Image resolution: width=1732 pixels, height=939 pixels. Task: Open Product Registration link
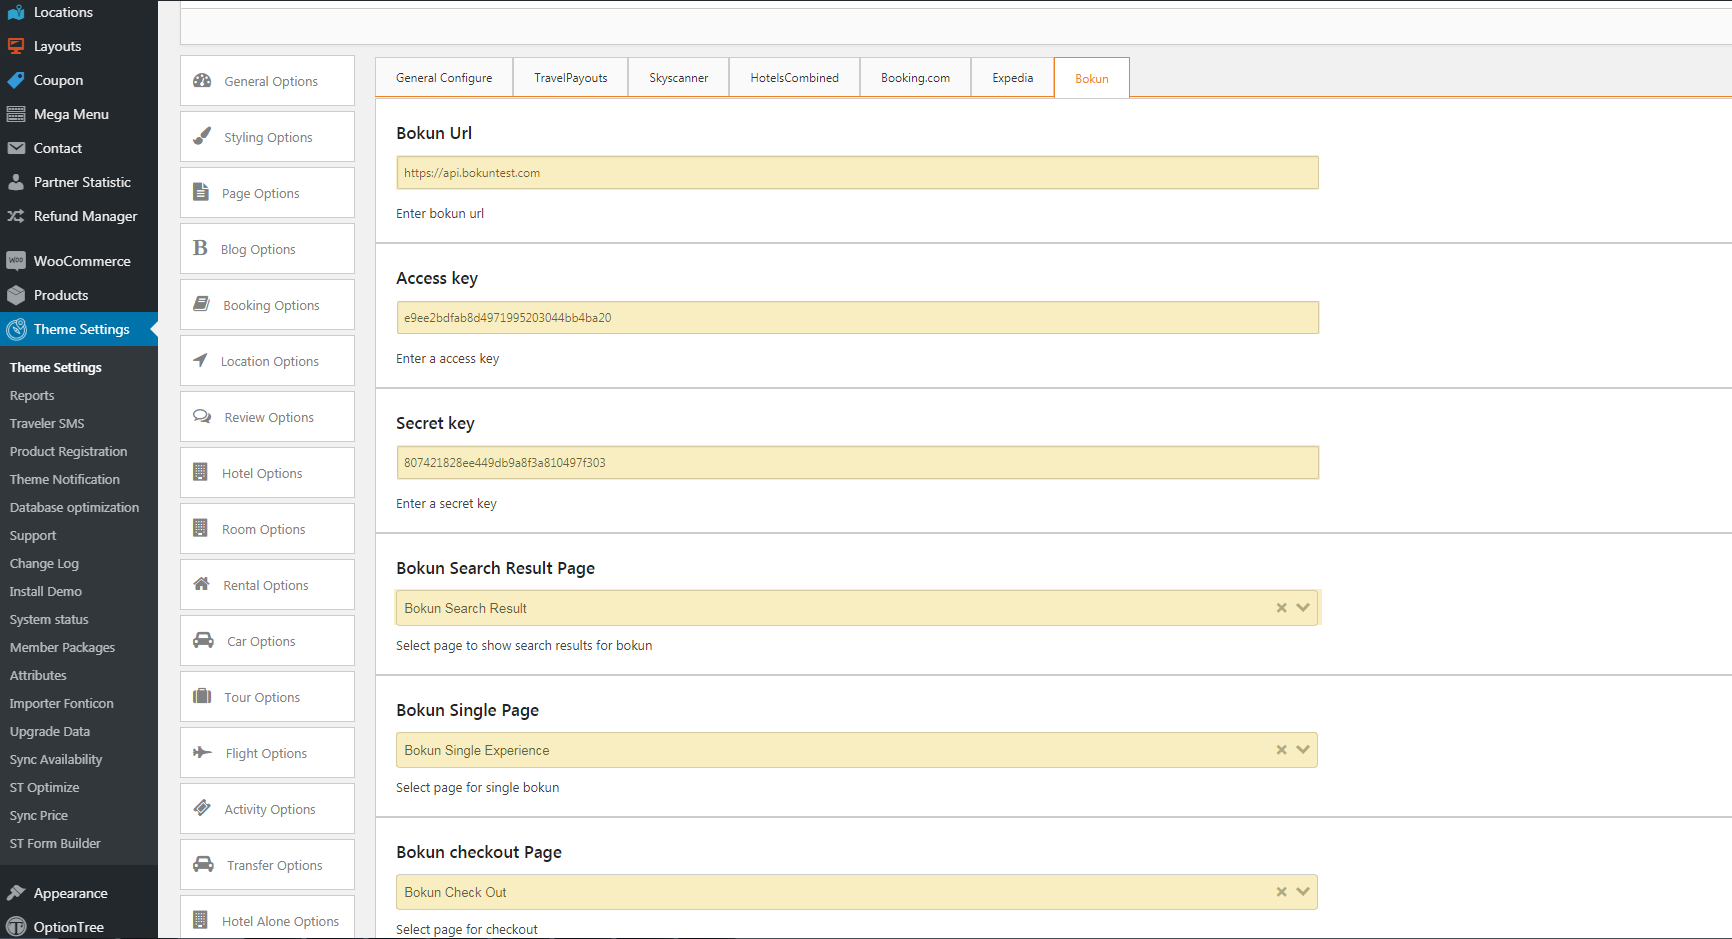[x=69, y=452]
